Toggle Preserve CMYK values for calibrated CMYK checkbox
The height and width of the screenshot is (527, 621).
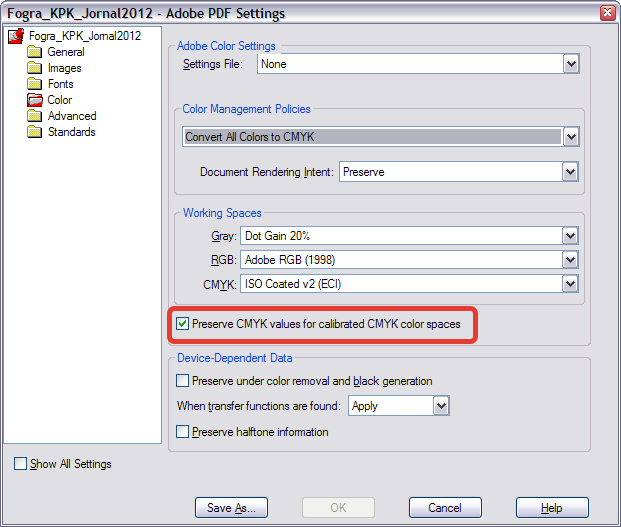182,324
